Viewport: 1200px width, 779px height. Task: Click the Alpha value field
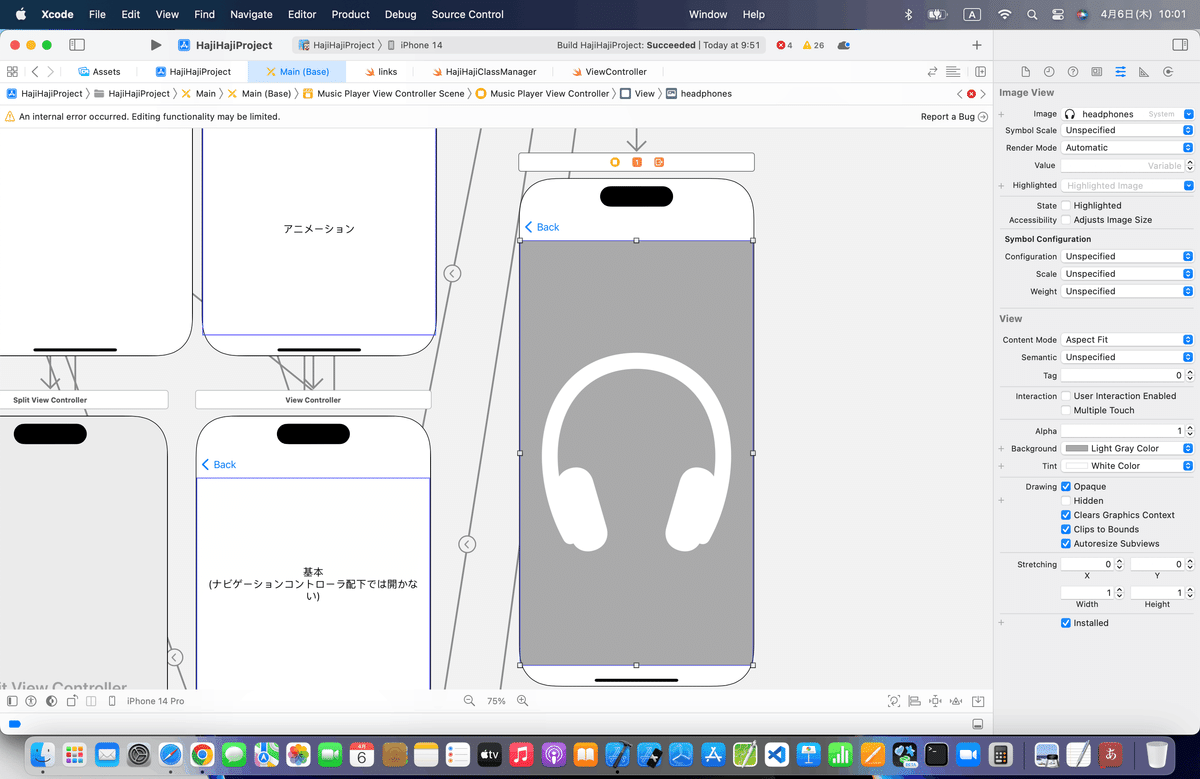1122,431
